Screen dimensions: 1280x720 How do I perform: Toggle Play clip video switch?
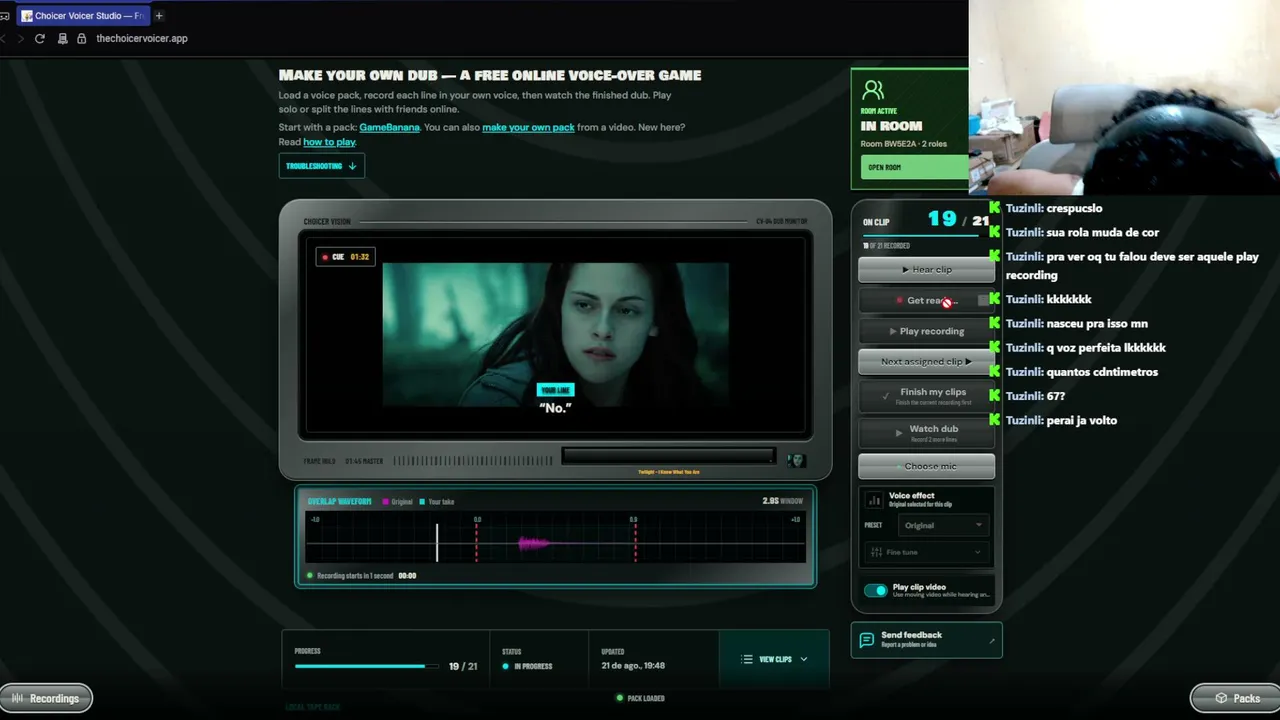pos(875,590)
